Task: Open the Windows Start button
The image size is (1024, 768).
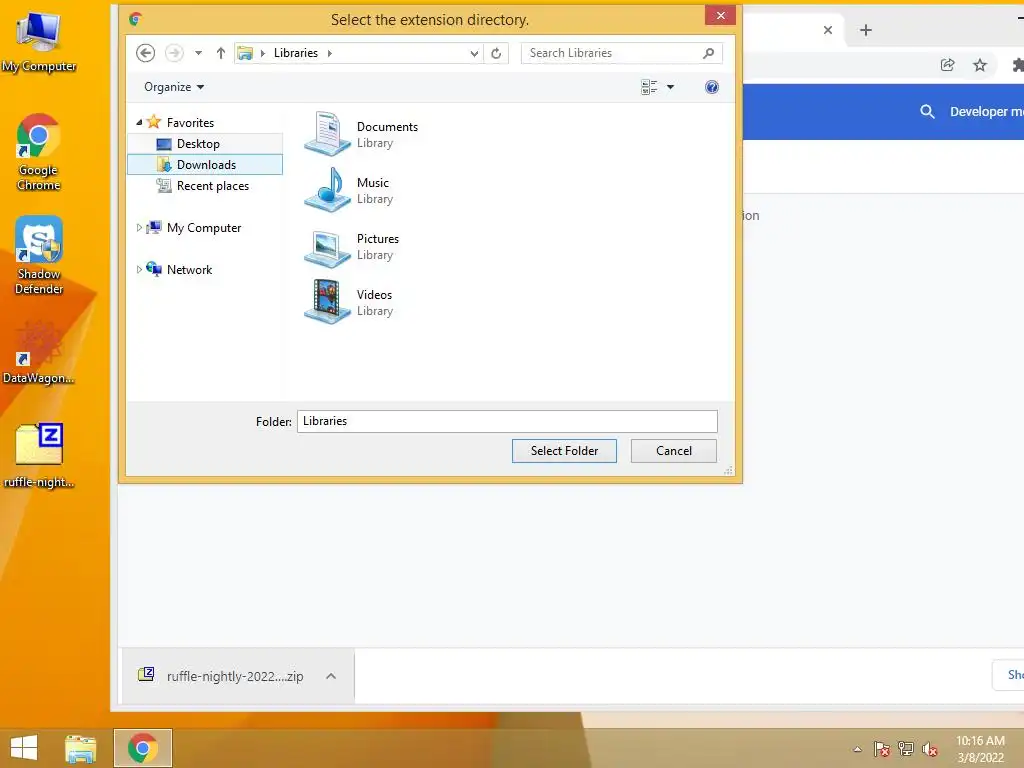Action: [x=24, y=748]
